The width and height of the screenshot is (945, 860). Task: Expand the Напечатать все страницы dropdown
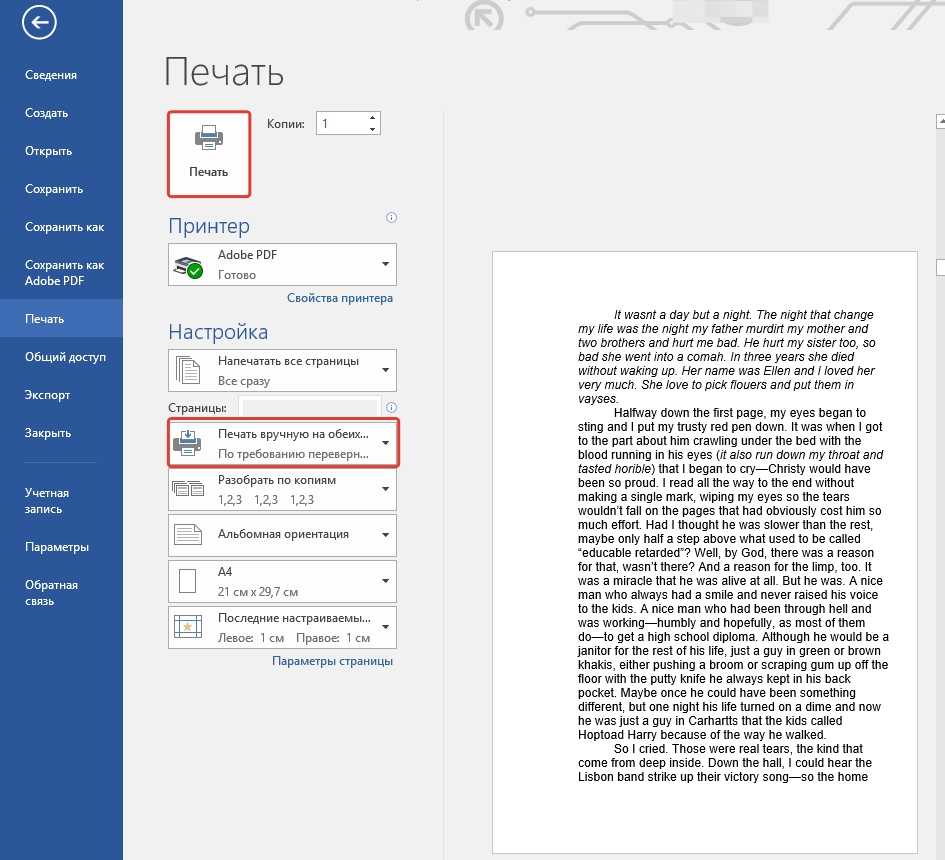385,370
